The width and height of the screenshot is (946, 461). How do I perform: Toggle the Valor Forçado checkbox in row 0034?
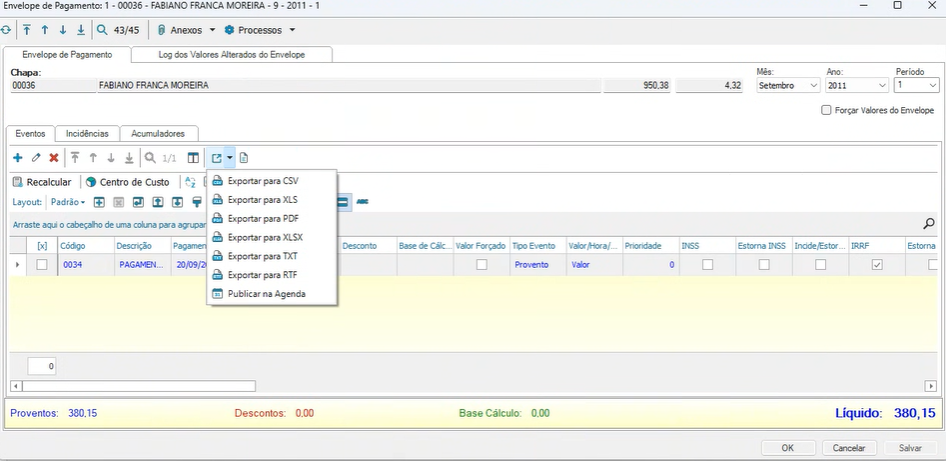tap(481, 264)
